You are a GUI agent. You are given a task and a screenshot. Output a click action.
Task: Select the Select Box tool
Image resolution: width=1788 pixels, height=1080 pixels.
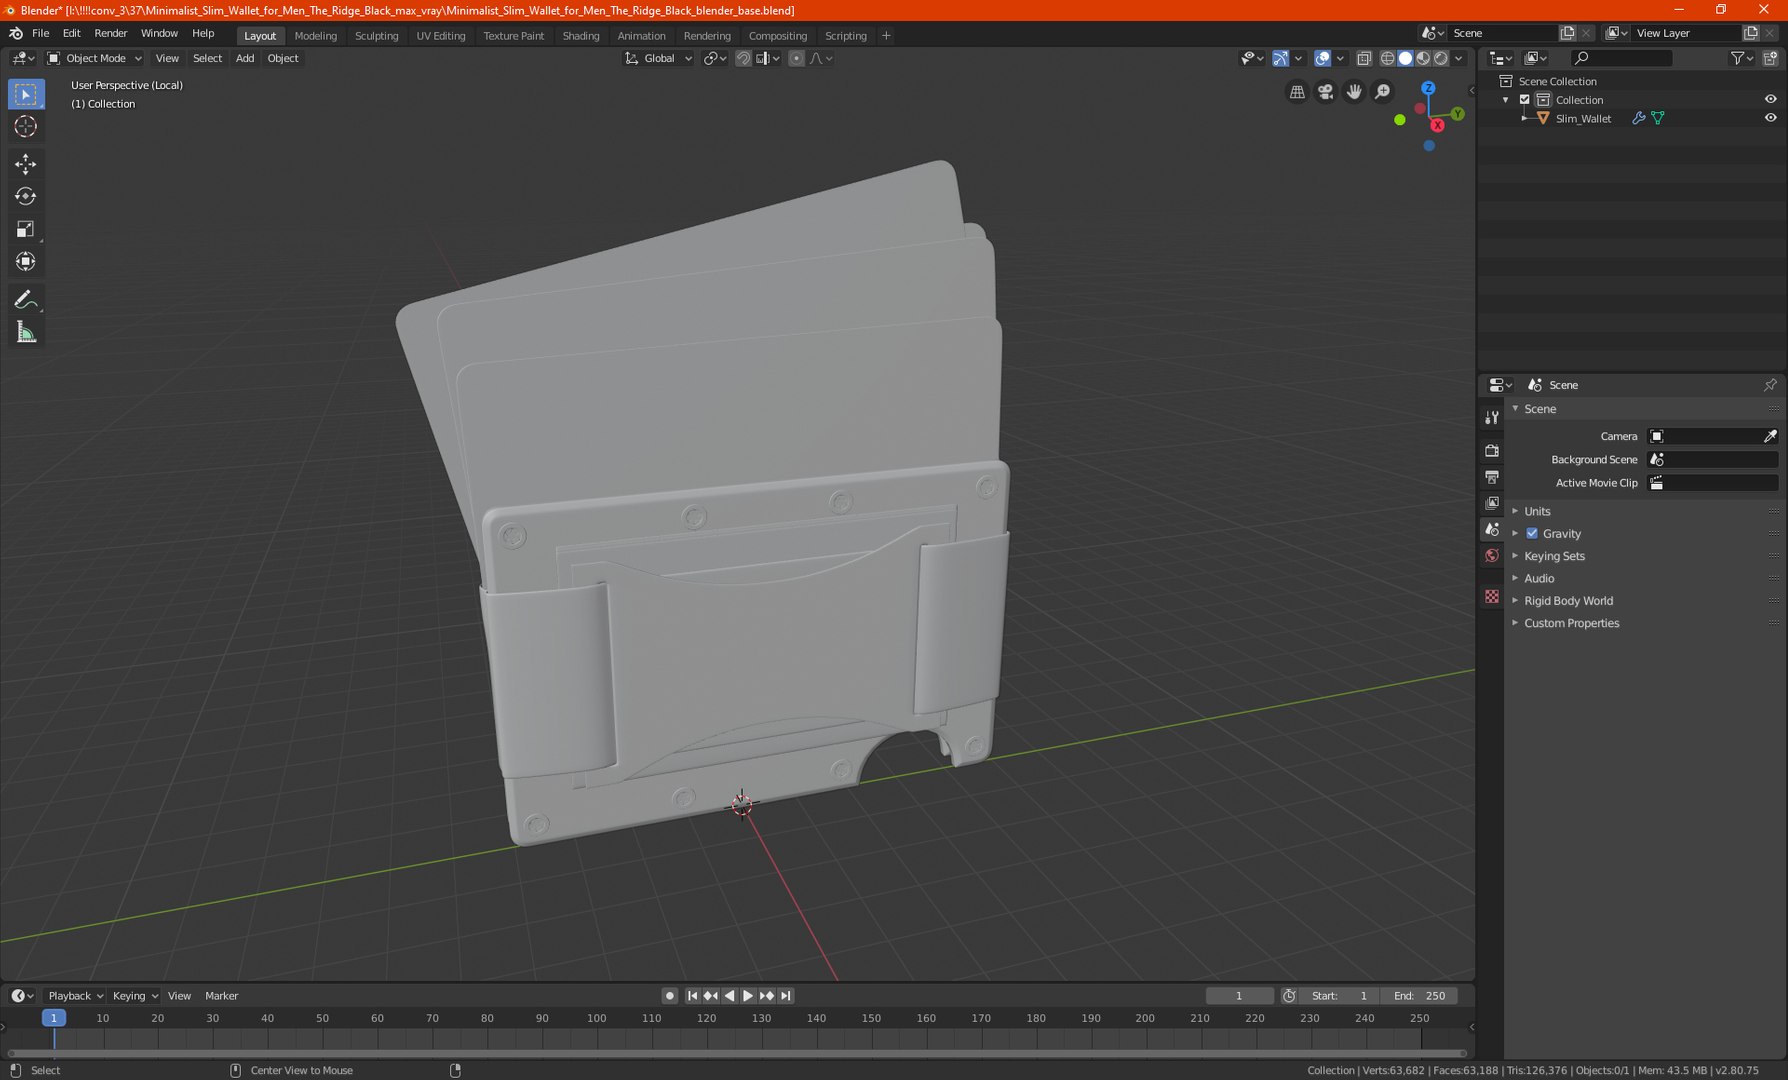pyautogui.click(x=26, y=94)
